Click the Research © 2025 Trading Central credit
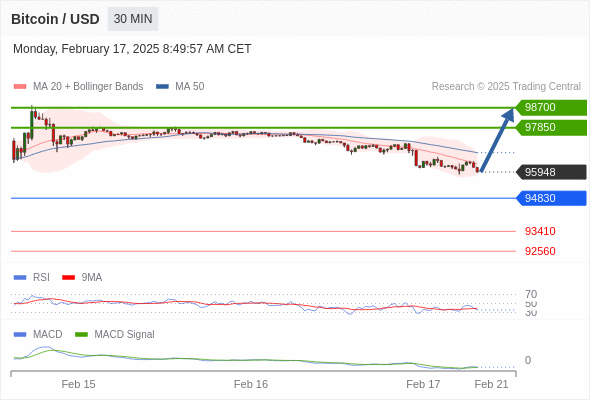This screenshot has height=400, width=590. [506, 87]
